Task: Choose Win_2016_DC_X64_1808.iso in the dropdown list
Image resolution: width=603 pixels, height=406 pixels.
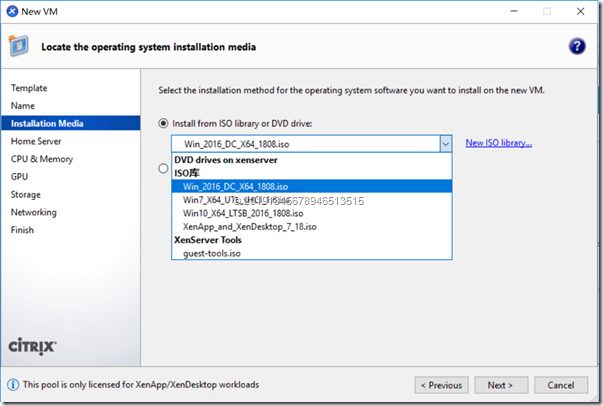Action: 236,186
